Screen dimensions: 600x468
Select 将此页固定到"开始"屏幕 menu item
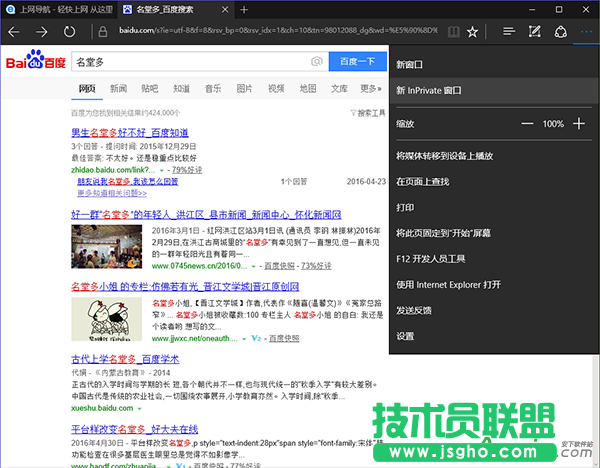tap(494, 233)
